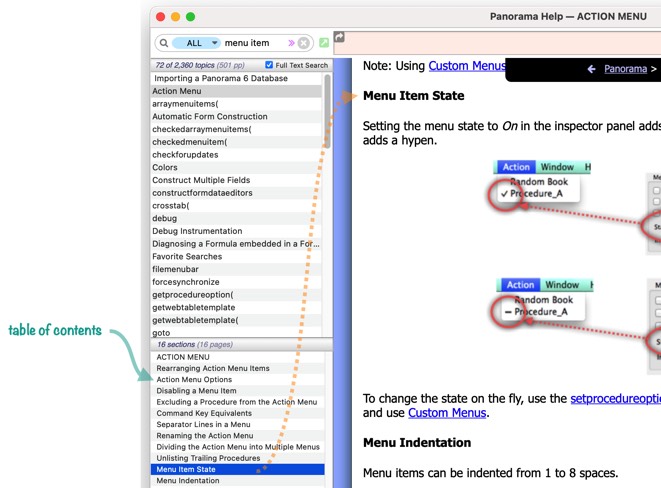Click the green arrow icon beside search
This screenshot has width=661, height=488.
324,43
